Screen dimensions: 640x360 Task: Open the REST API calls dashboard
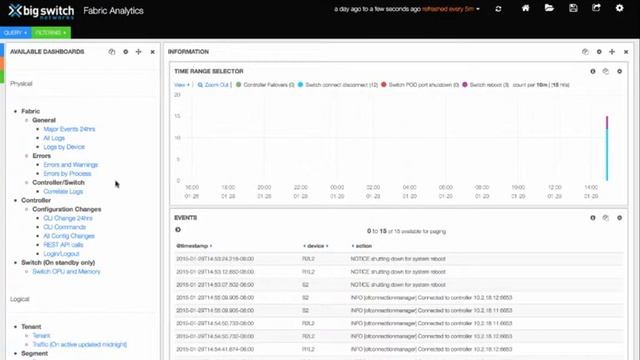click(63, 245)
